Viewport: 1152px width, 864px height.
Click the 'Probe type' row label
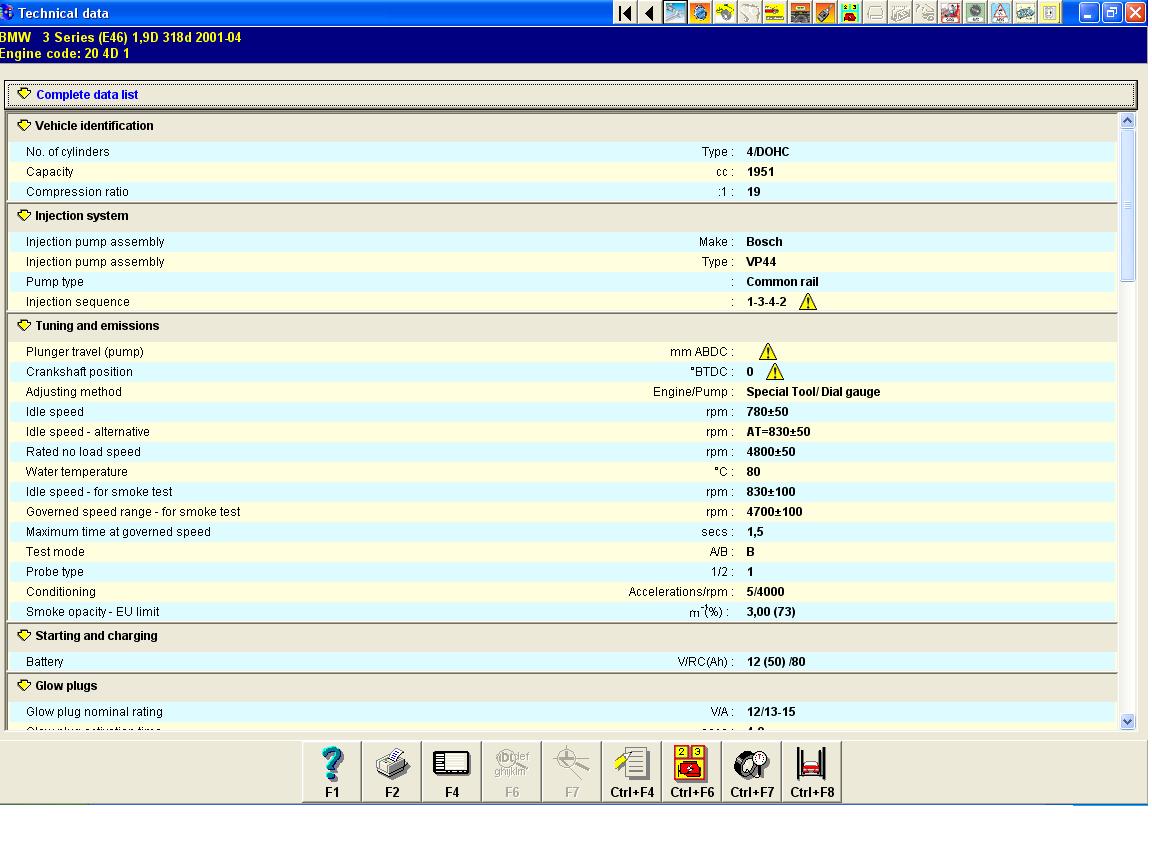pos(54,572)
